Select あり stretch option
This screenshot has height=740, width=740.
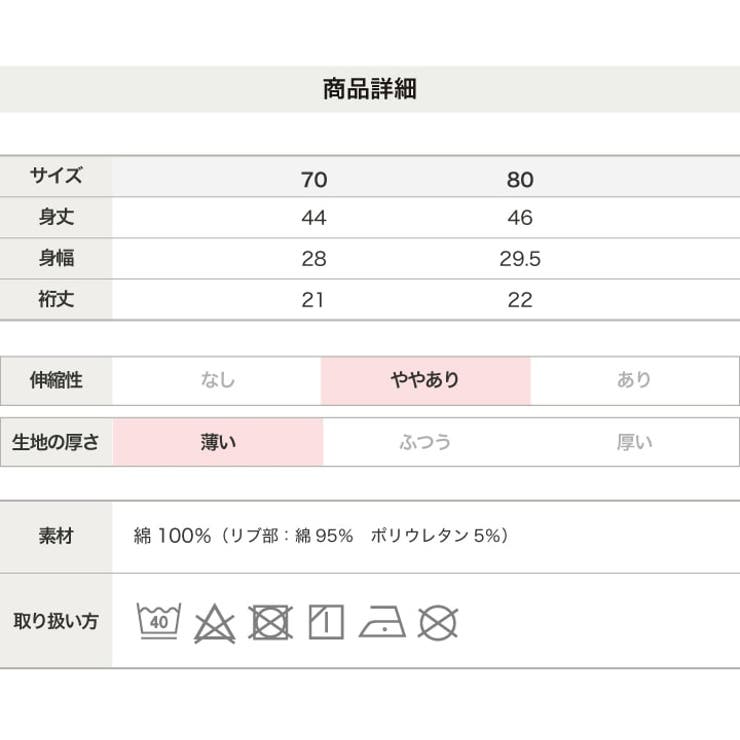(634, 380)
